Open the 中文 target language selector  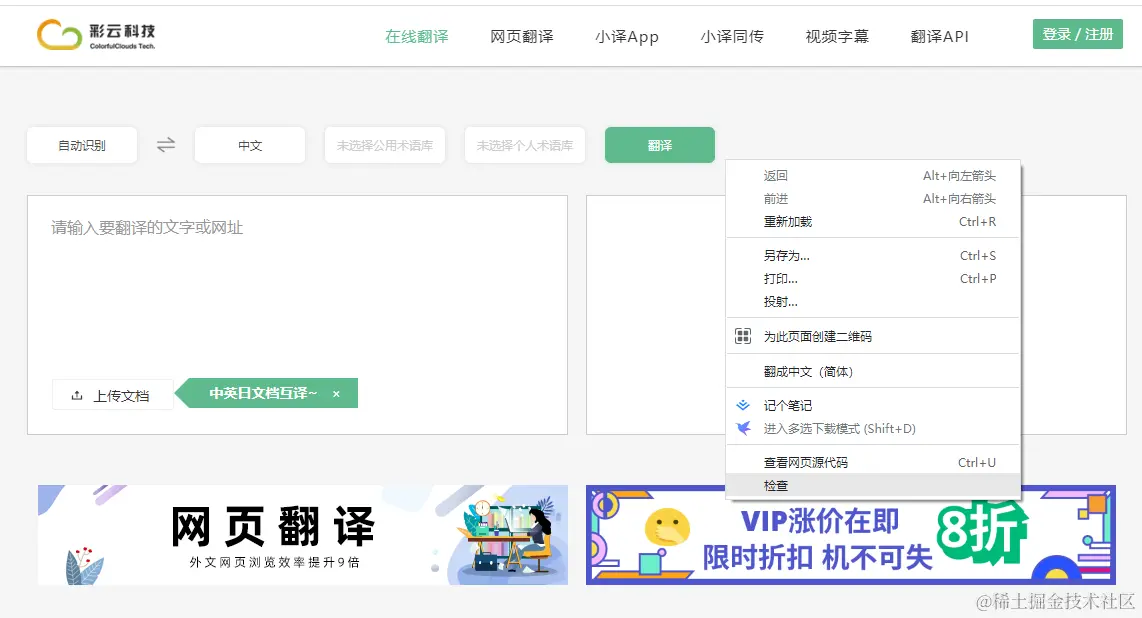pos(249,145)
